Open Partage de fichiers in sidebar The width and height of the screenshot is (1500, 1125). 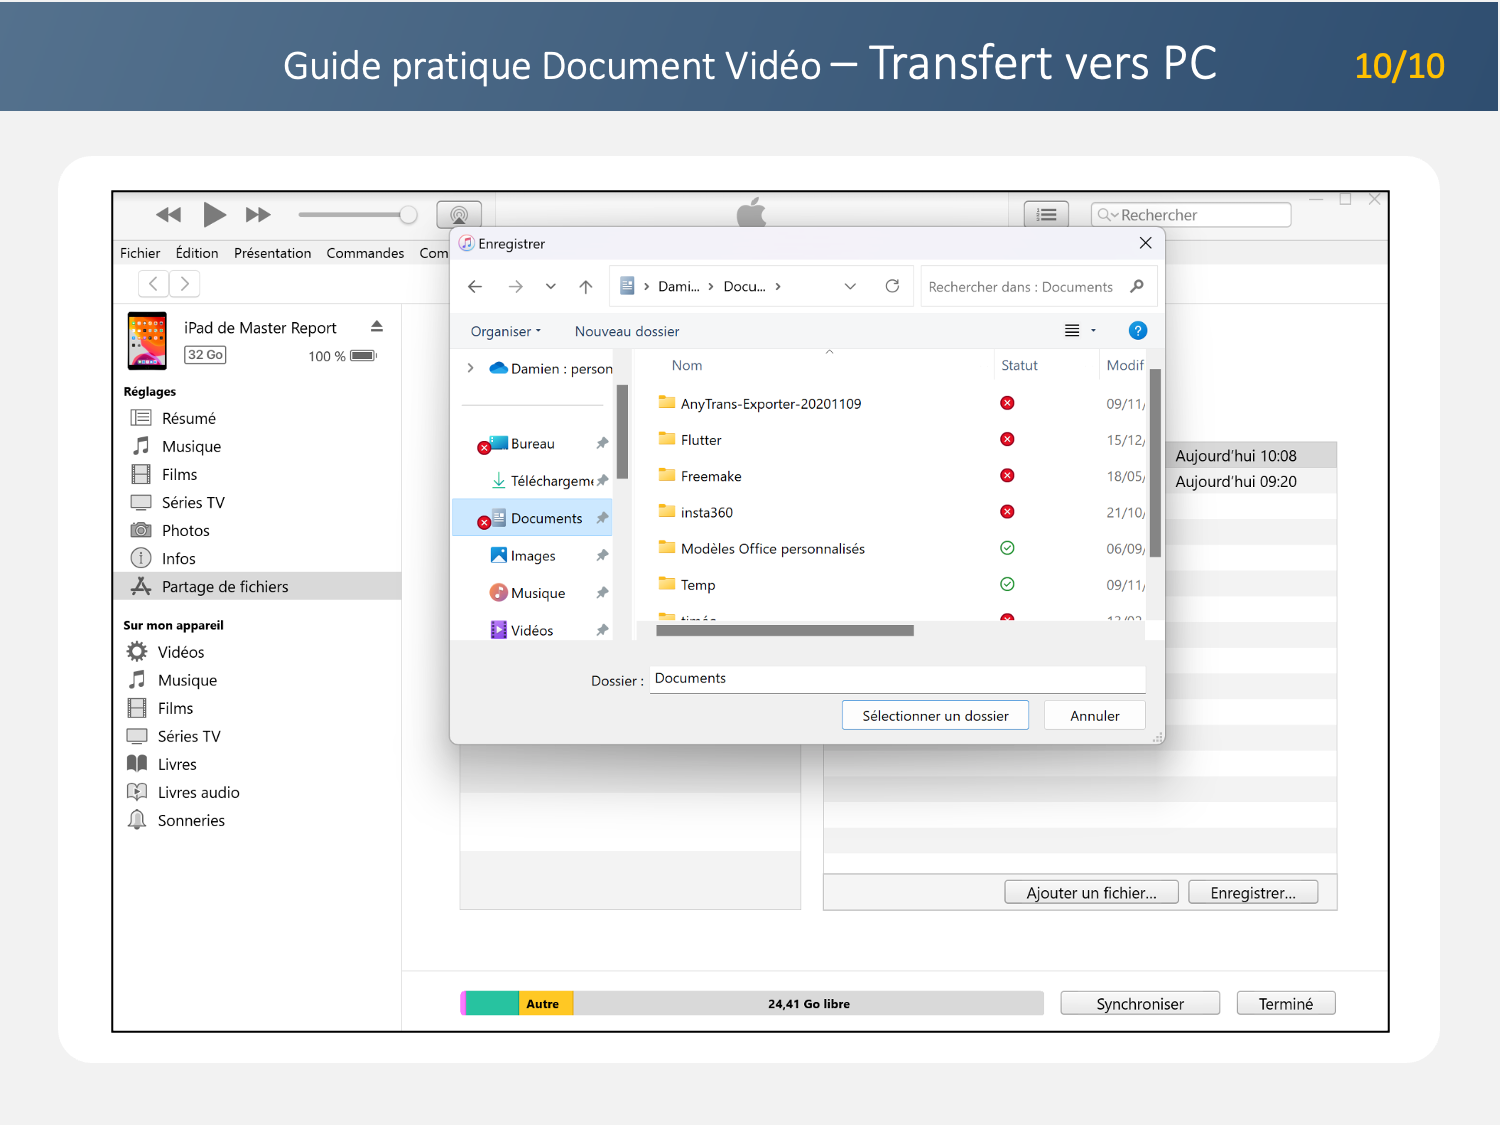(x=225, y=587)
